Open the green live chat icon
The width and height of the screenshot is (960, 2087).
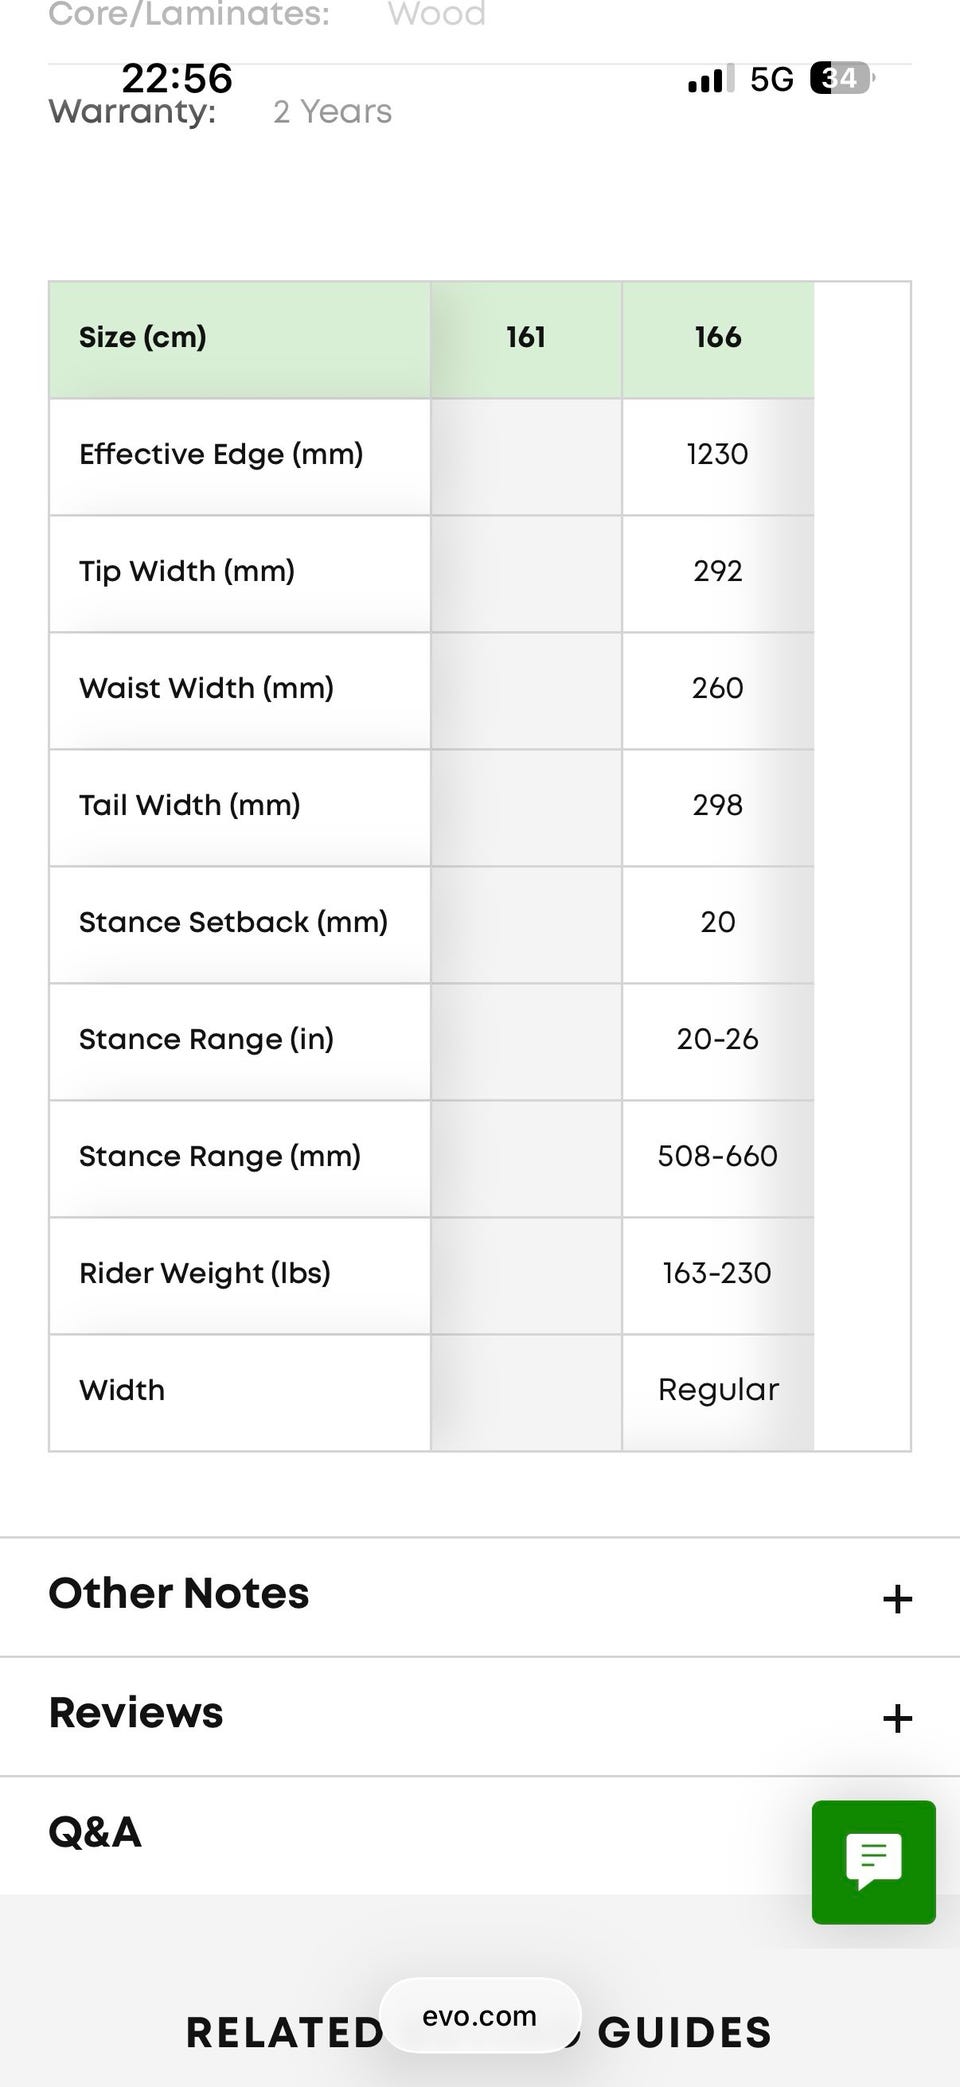pyautogui.click(x=873, y=1861)
